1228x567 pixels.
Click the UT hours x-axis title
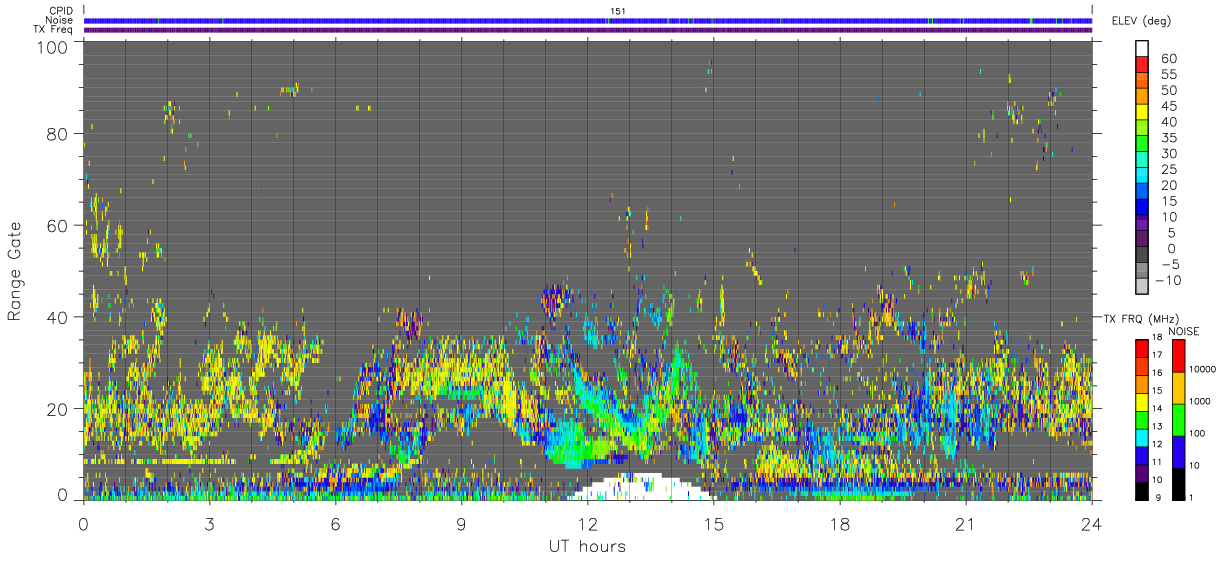click(x=587, y=546)
